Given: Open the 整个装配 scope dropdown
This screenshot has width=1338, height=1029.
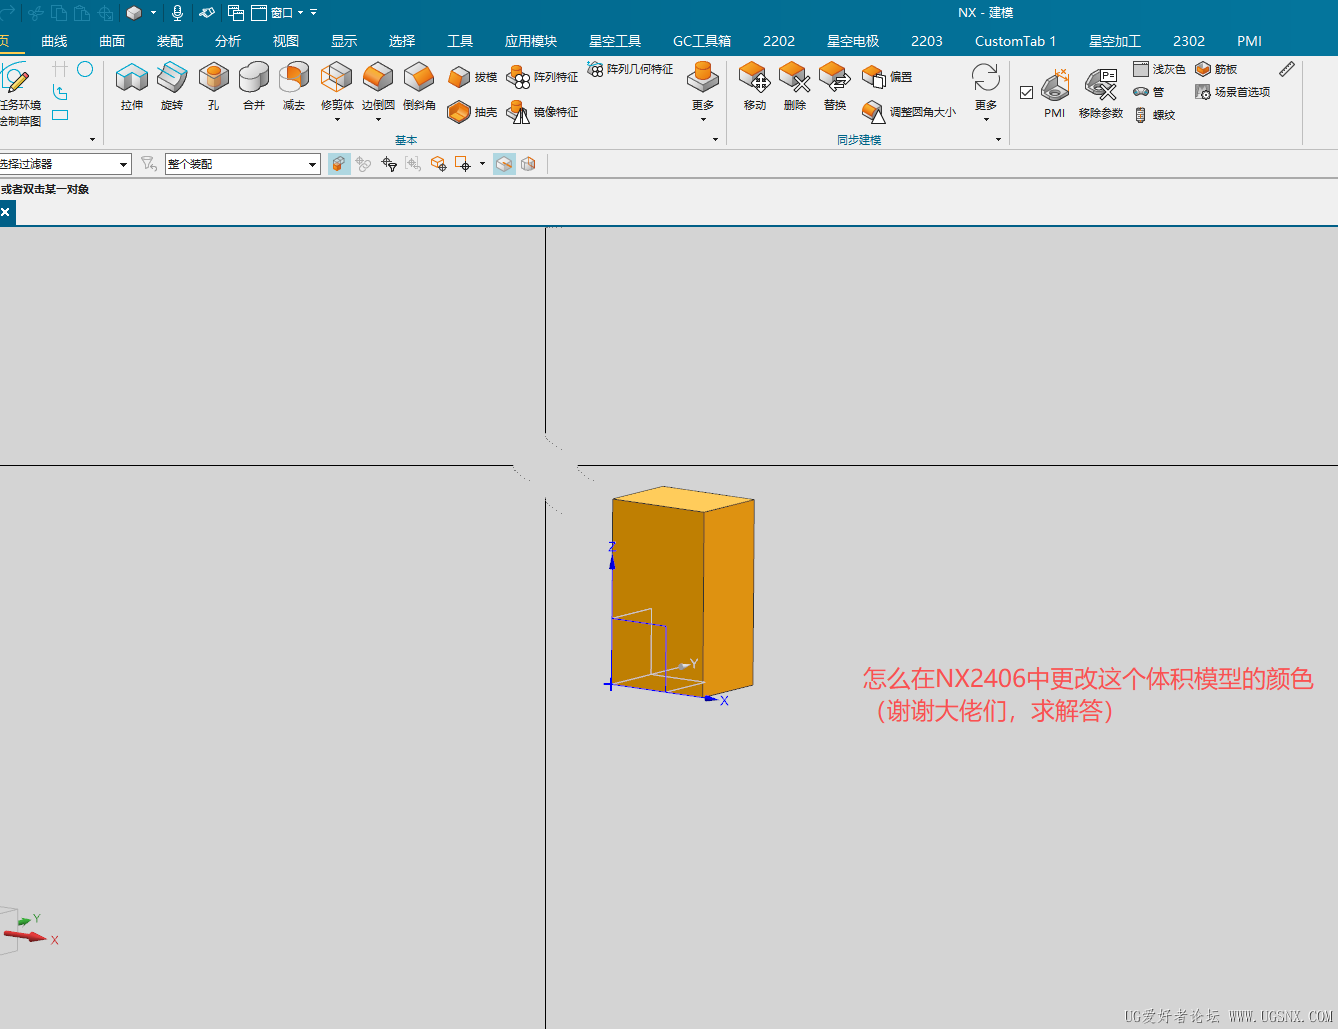Looking at the screenshot, I should pyautogui.click(x=242, y=164).
